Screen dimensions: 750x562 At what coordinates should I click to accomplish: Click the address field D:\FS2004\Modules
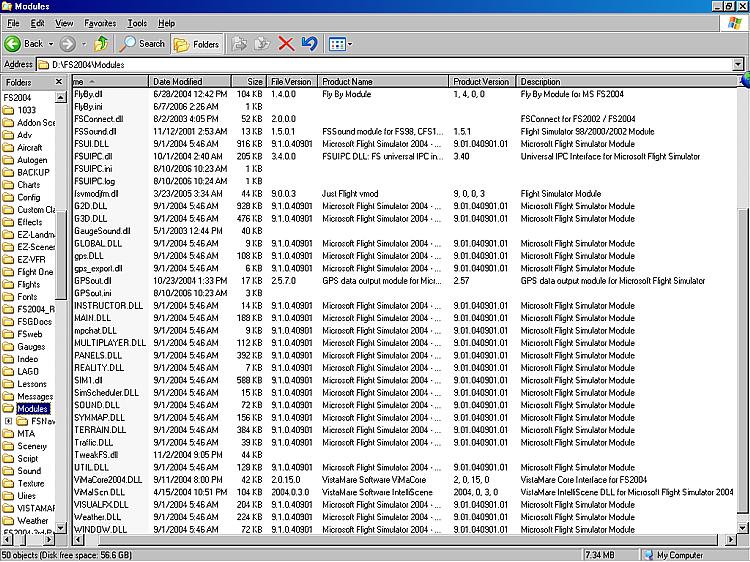click(385, 65)
